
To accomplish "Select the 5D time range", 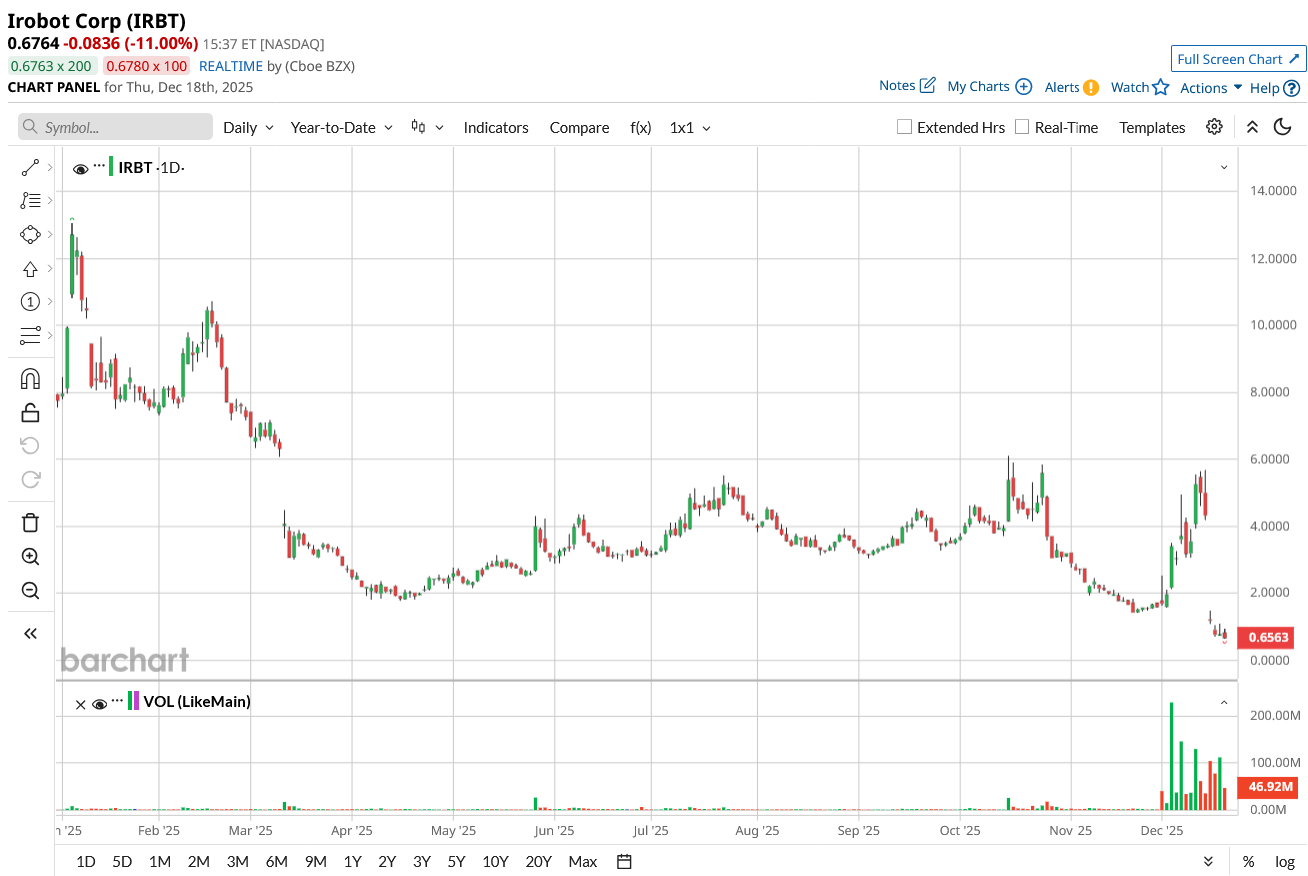I will 122,862.
